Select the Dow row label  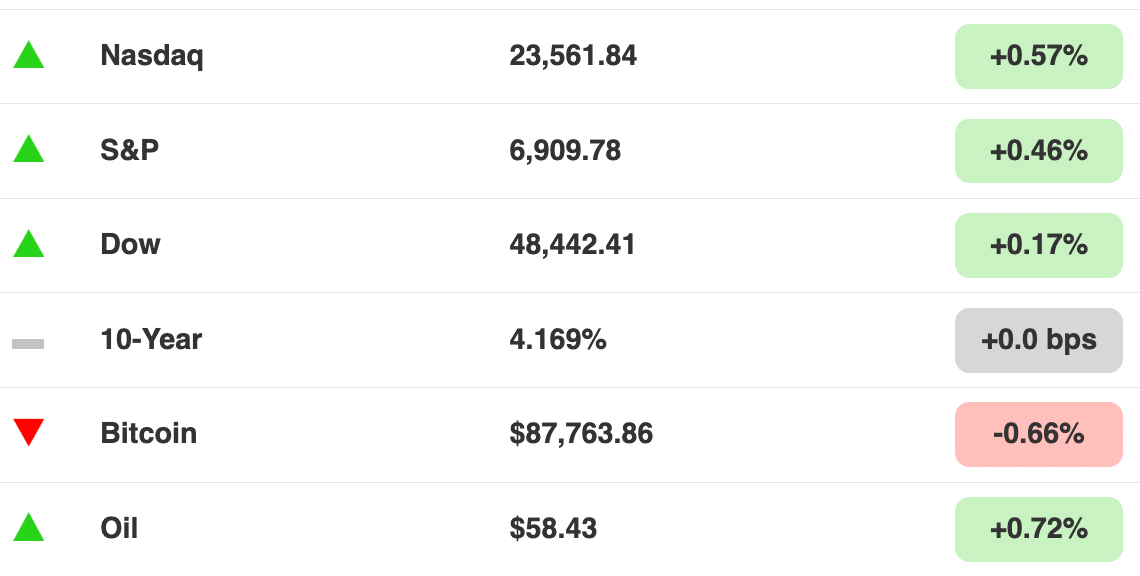pyautogui.click(x=130, y=244)
